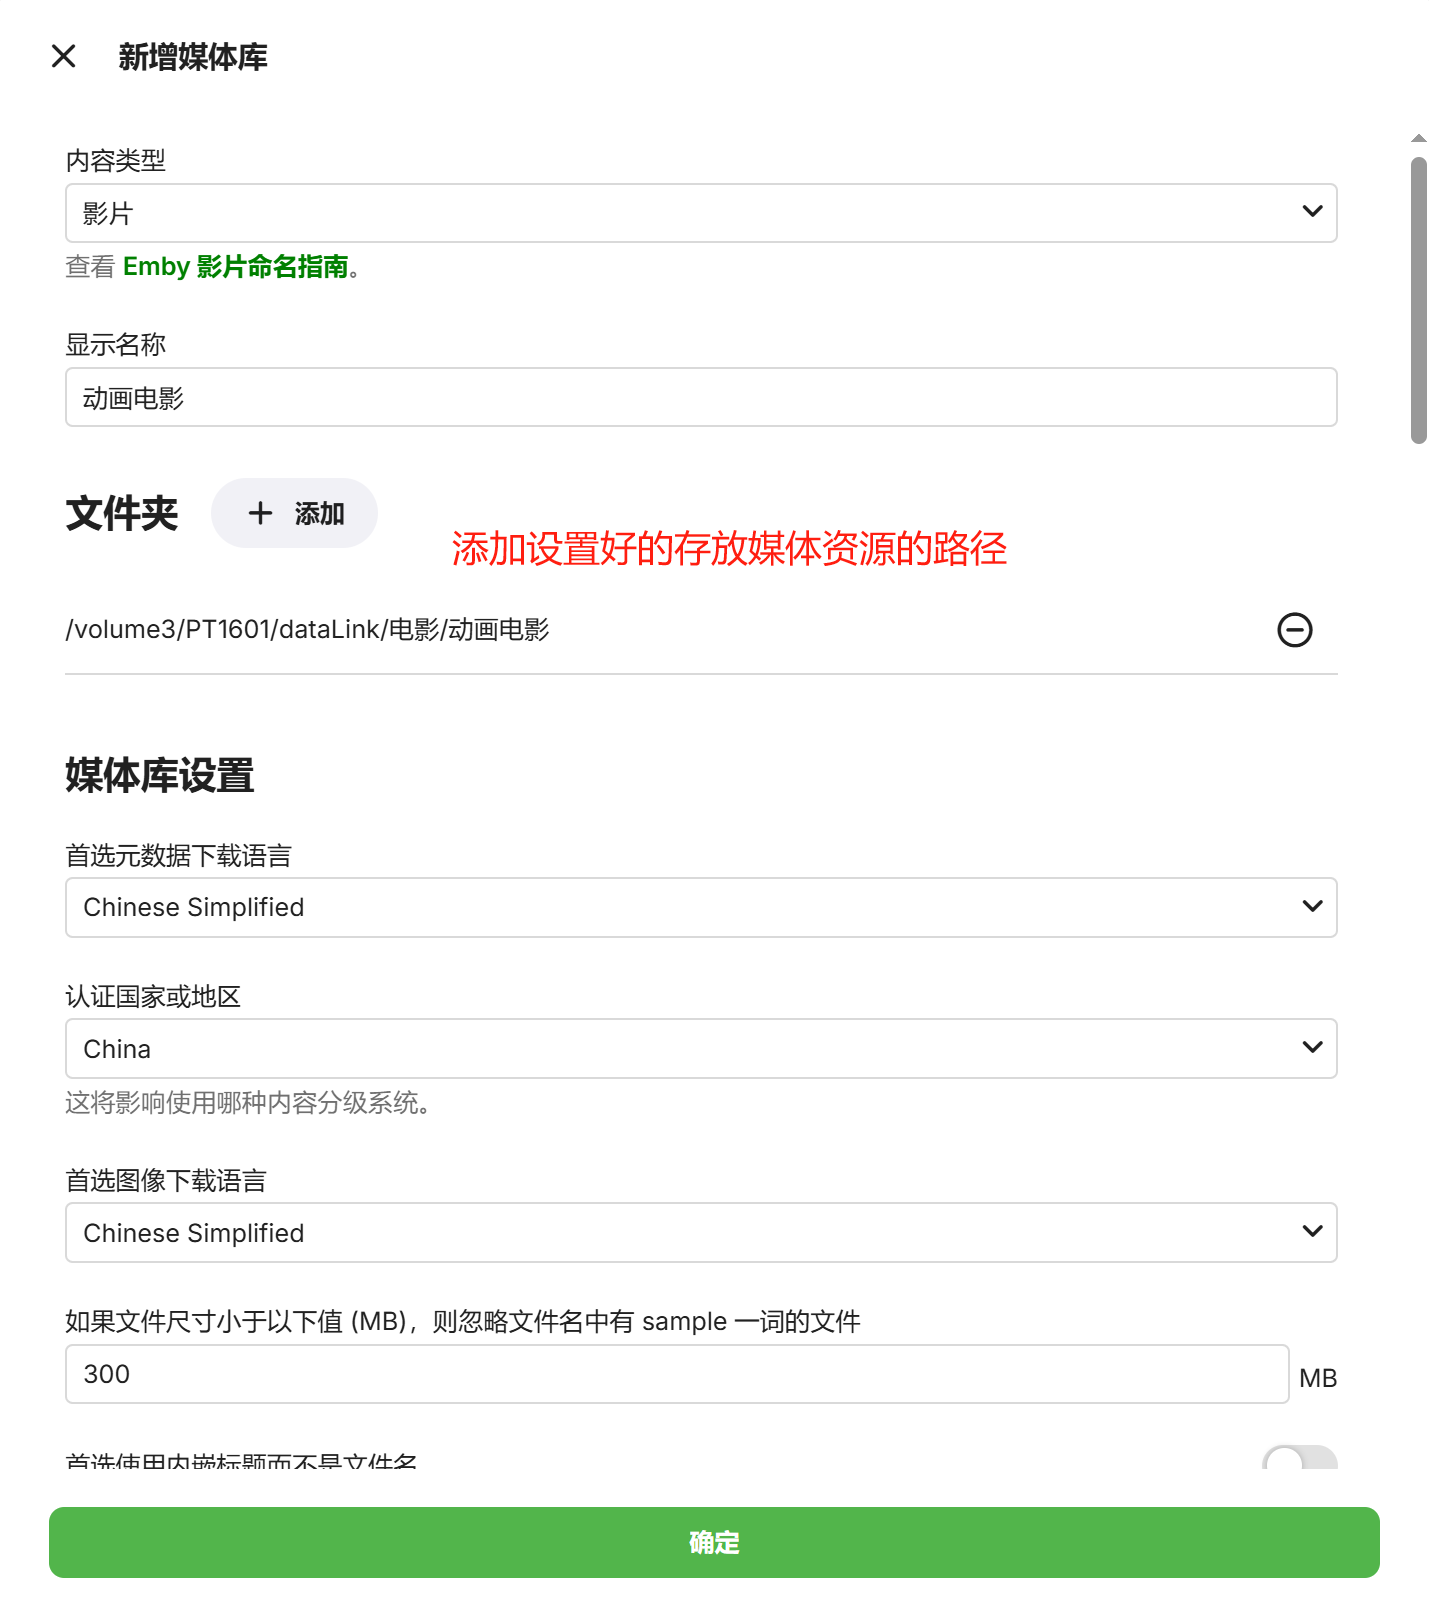Expand the 首选元数据下载语言 Chinese Simplified dropdown
This screenshot has height=1609, width=1429.
(680, 907)
